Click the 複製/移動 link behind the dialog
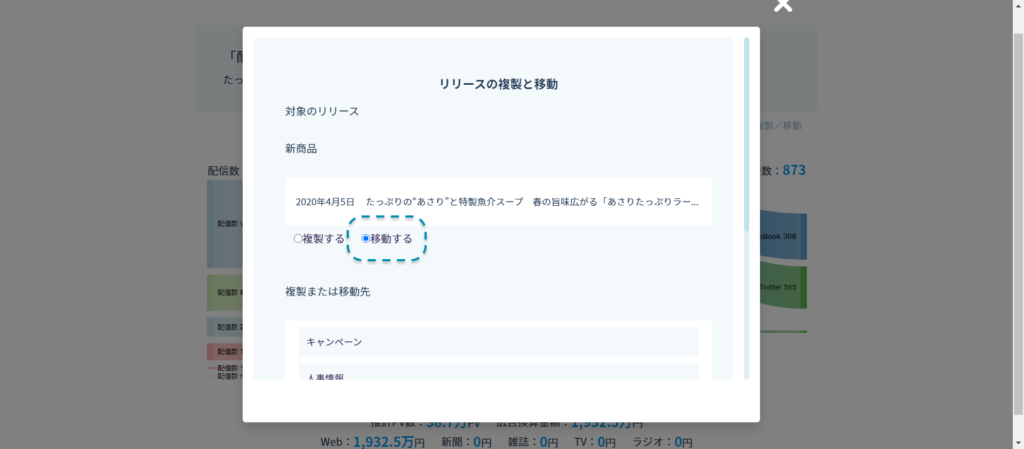1024x449 pixels. coord(780,126)
